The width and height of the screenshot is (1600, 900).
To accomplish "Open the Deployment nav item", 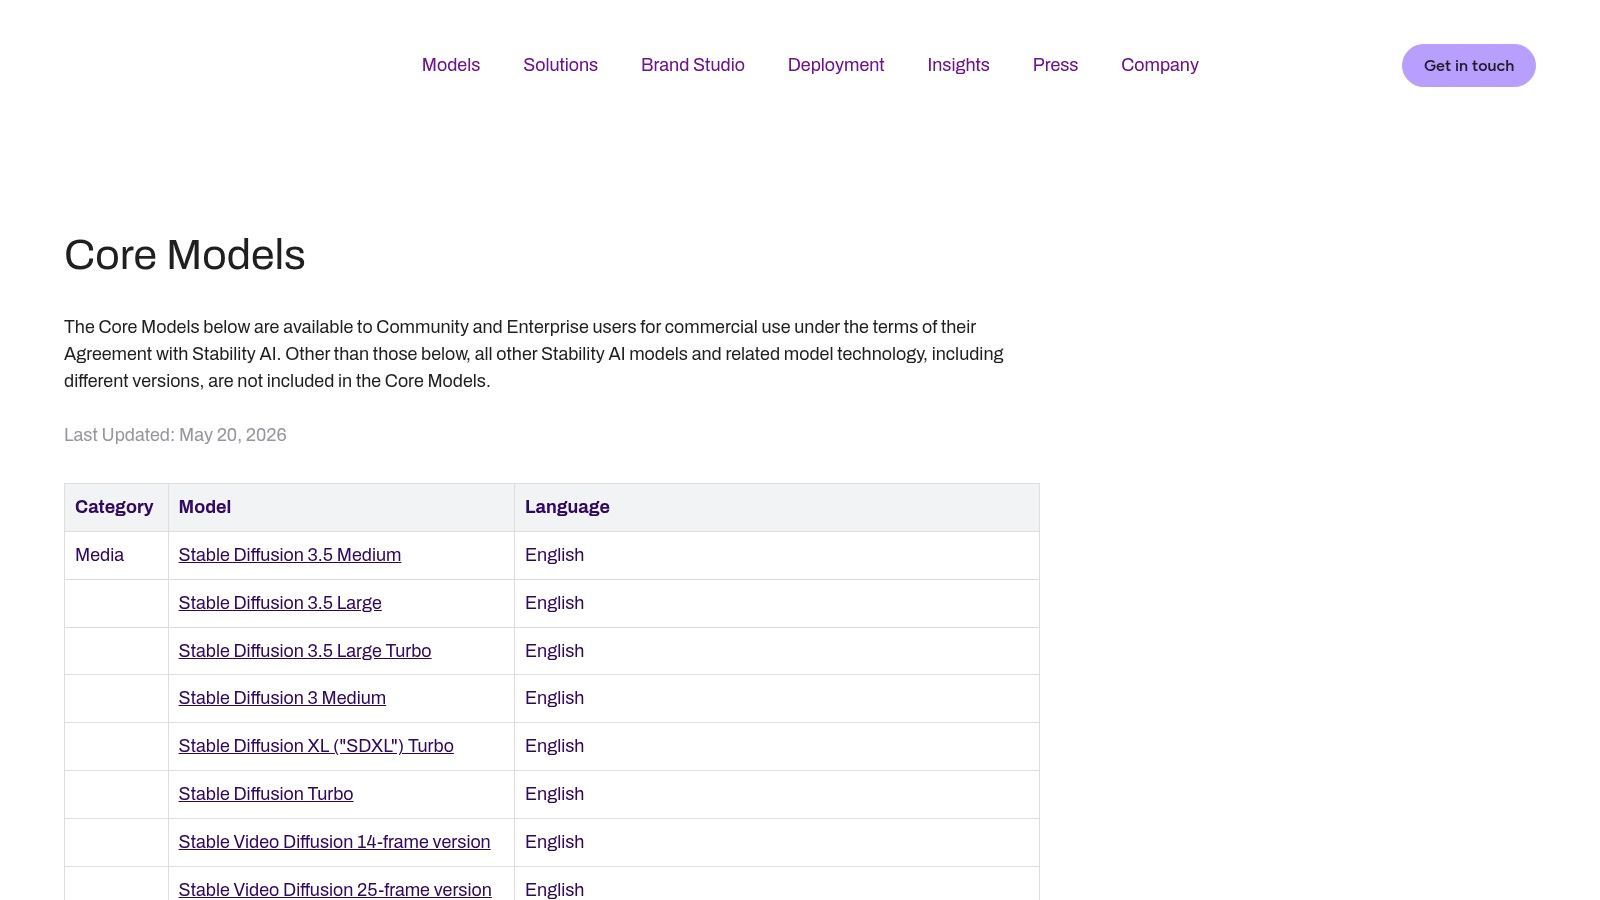I will pos(836,65).
